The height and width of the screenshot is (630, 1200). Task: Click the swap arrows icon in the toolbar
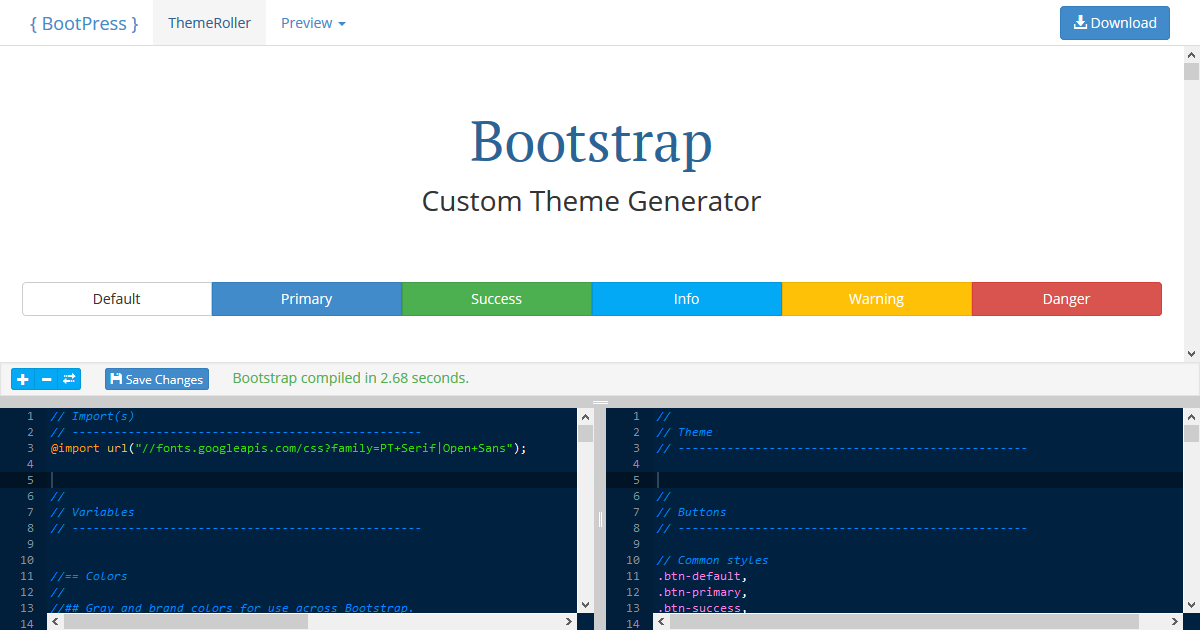70,379
